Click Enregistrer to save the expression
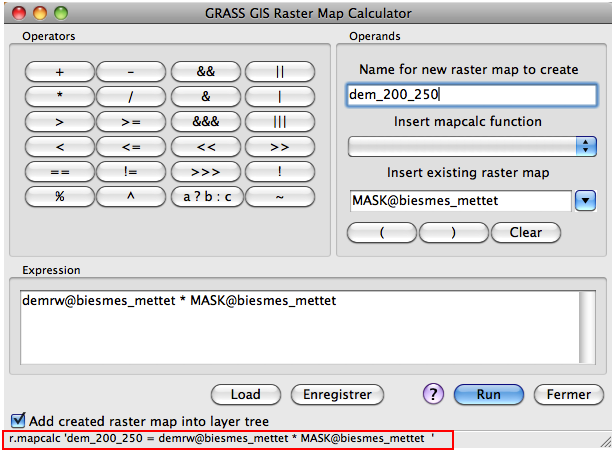This screenshot has width=614, height=452. coord(337,394)
